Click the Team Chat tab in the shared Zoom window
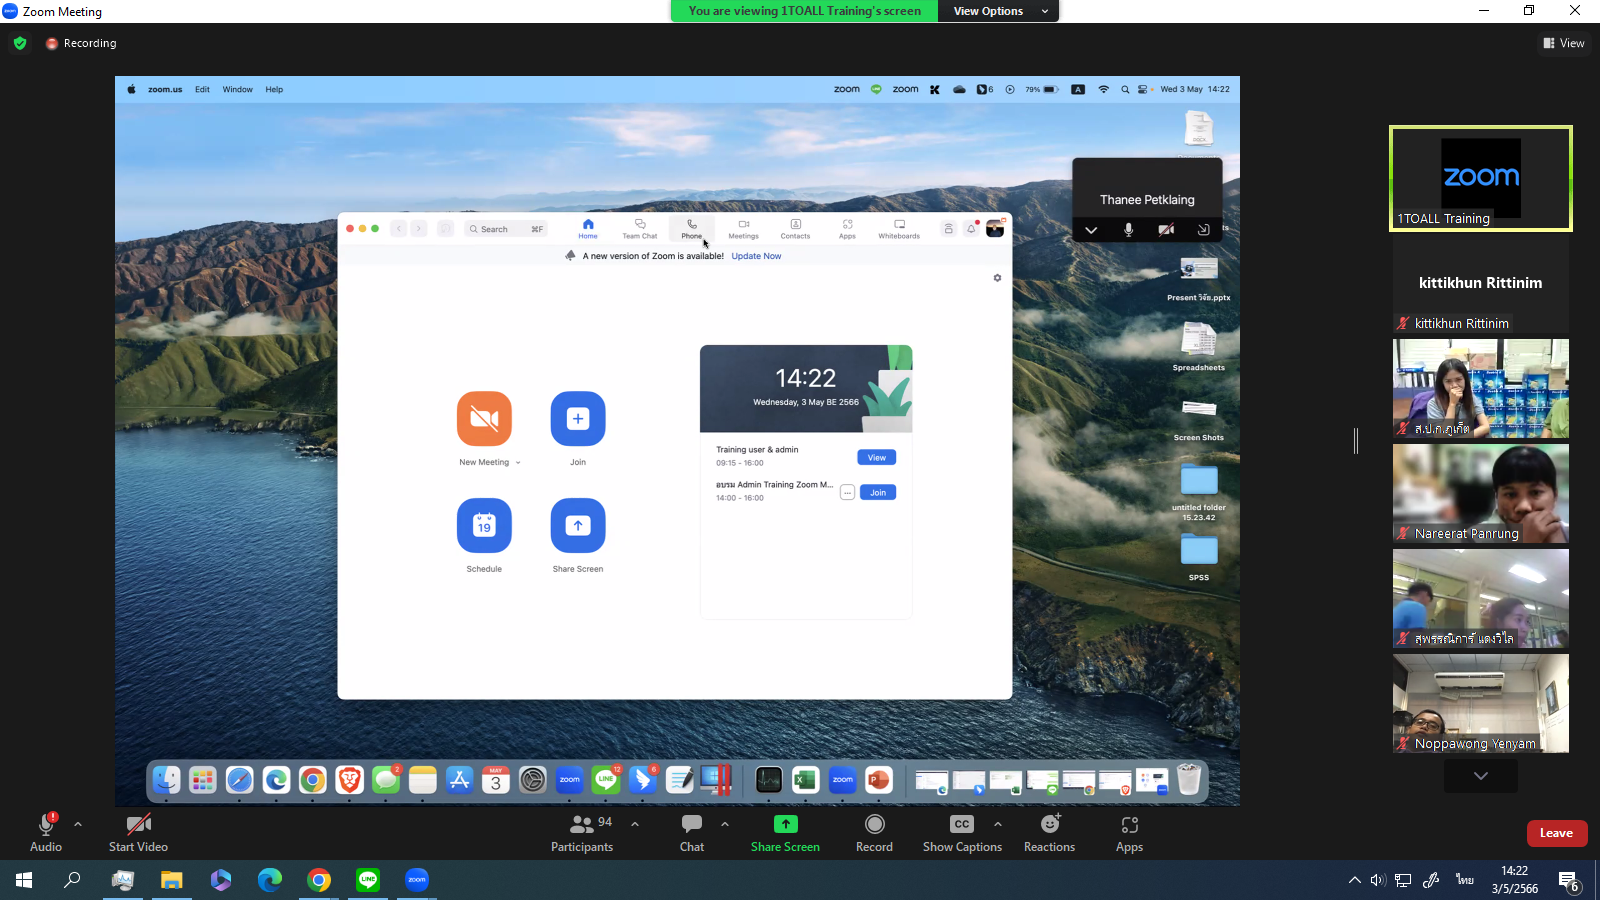This screenshot has width=1600, height=900. coord(640,229)
